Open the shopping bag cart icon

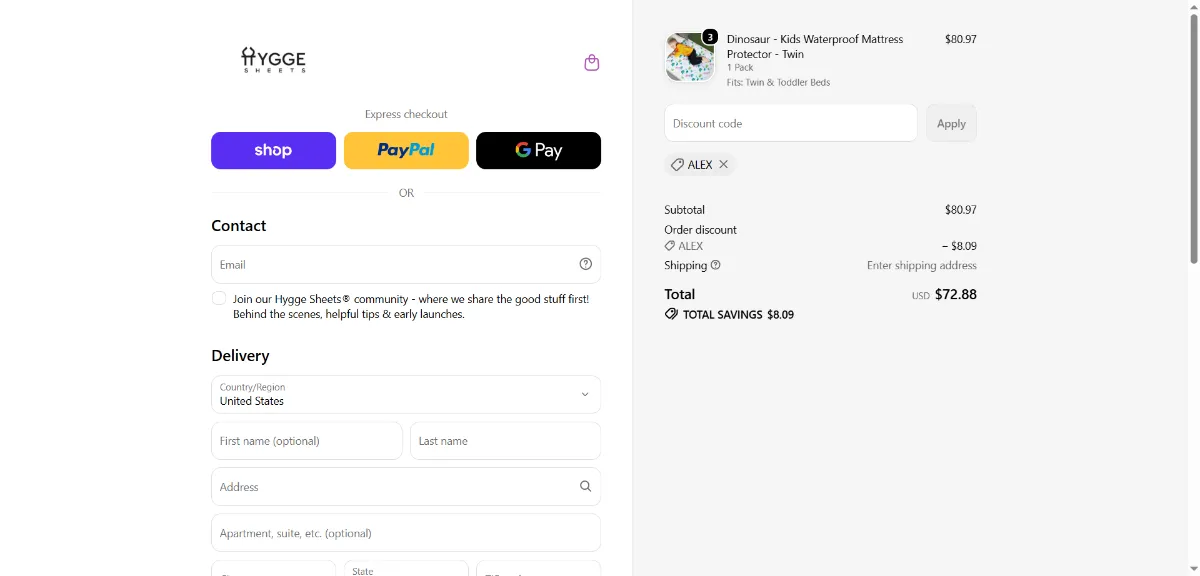(592, 62)
